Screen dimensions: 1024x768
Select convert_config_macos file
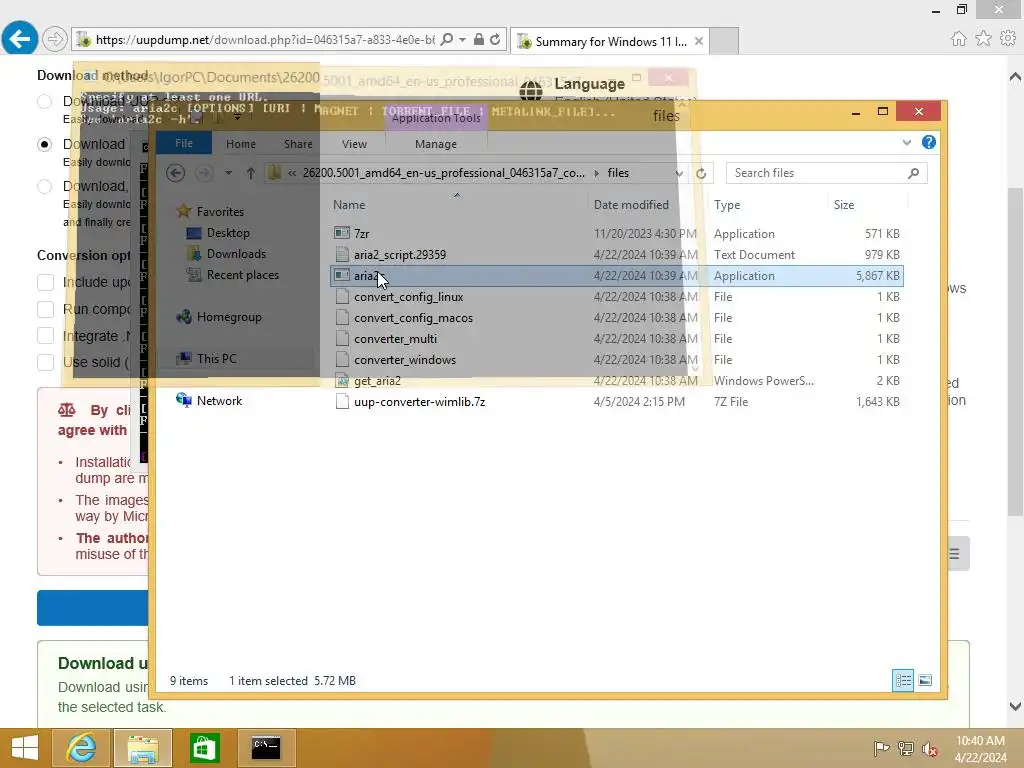click(413, 317)
